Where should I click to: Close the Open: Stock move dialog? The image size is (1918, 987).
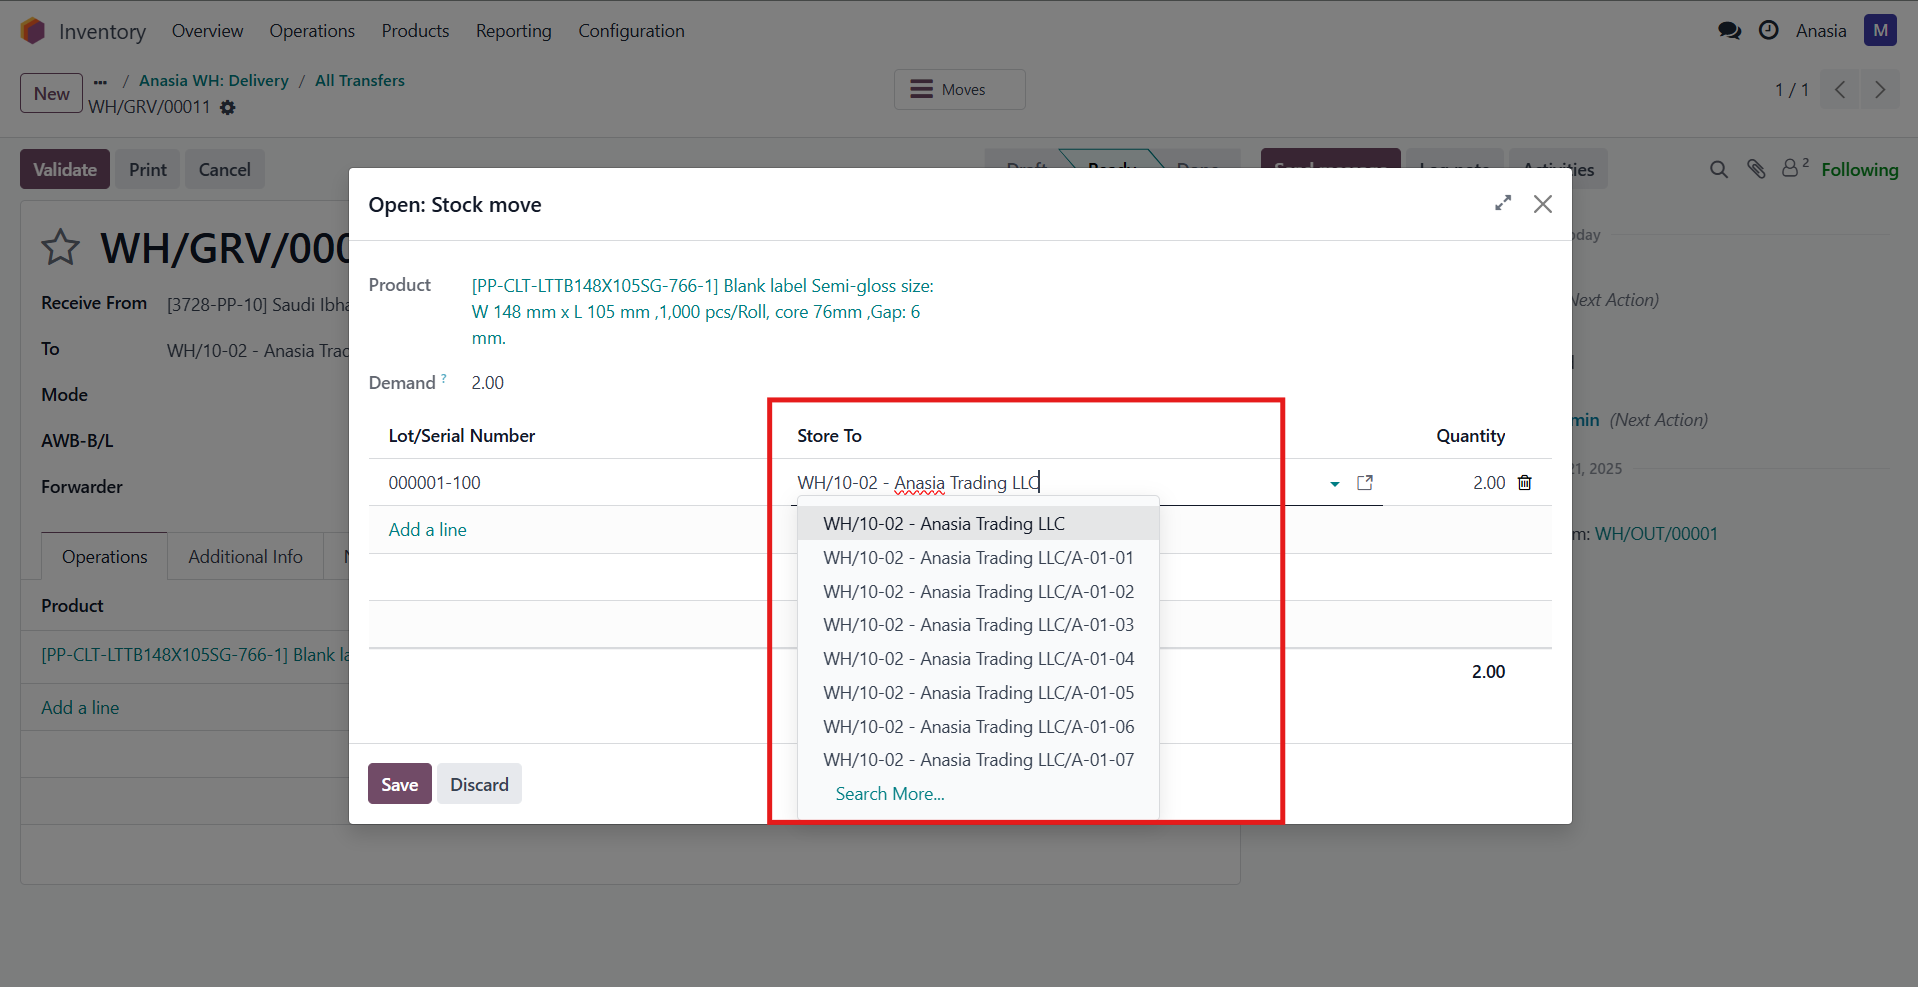tap(1542, 204)
